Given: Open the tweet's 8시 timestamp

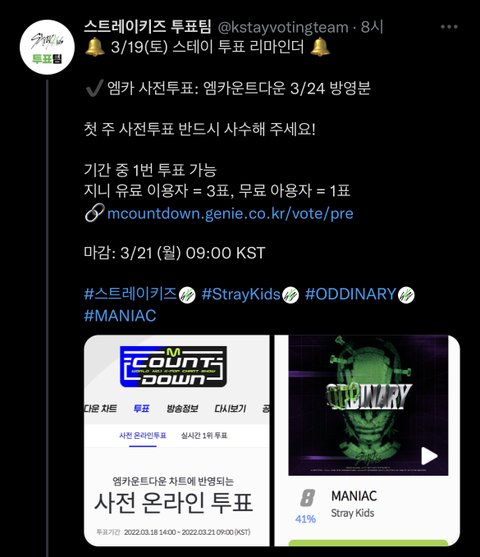Looking at the screenshot, I should (372, 27).
